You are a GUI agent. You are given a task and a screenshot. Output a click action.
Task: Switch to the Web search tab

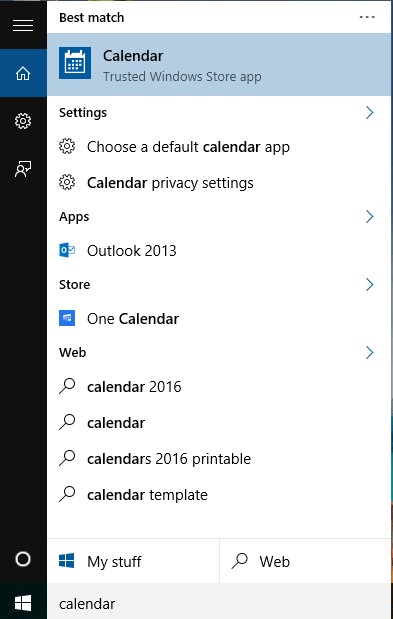point(305,561)
